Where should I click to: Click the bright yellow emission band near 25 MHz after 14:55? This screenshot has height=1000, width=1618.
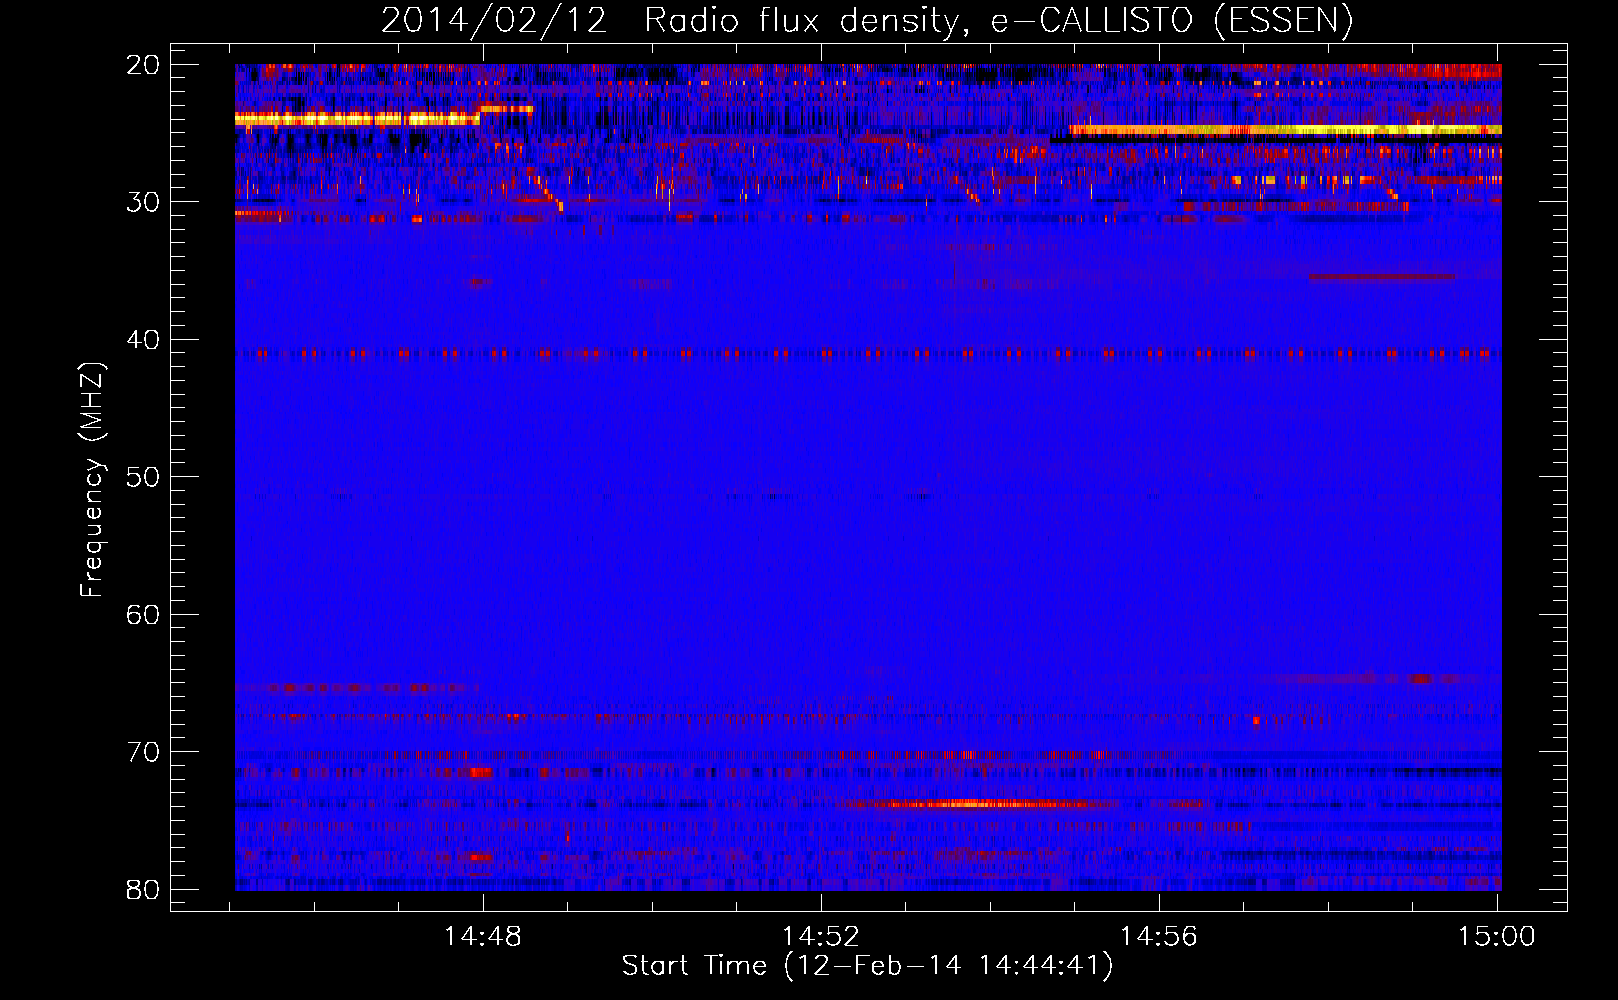click(1286, 130)
